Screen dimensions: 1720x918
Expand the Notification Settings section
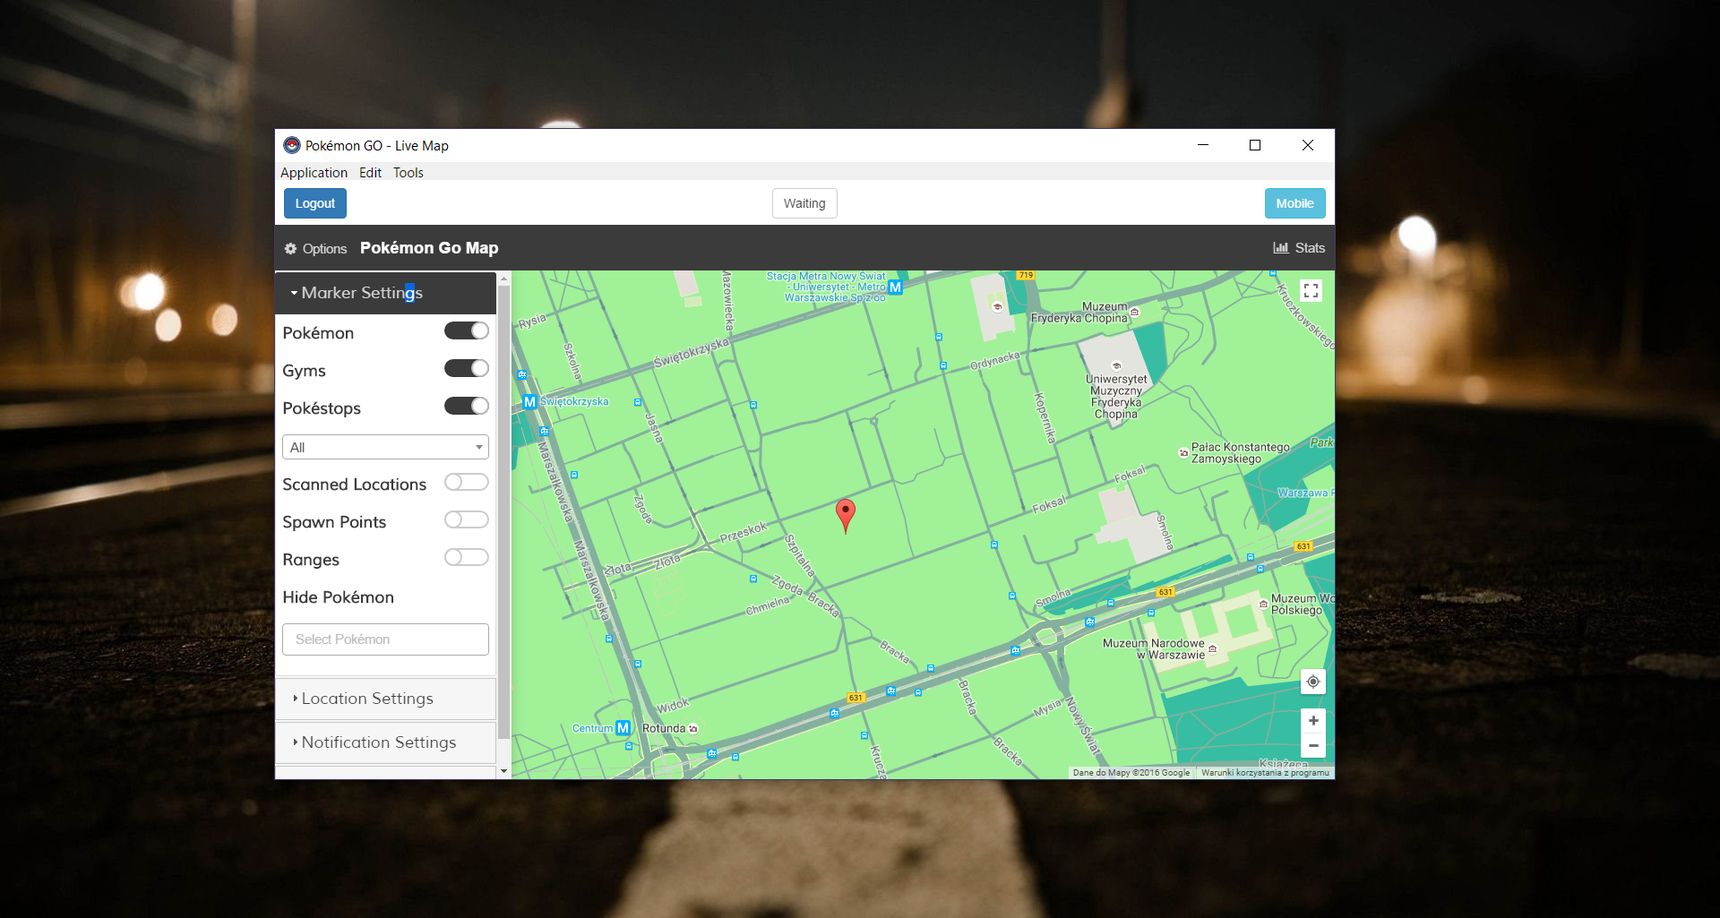[x=386, y=743]
